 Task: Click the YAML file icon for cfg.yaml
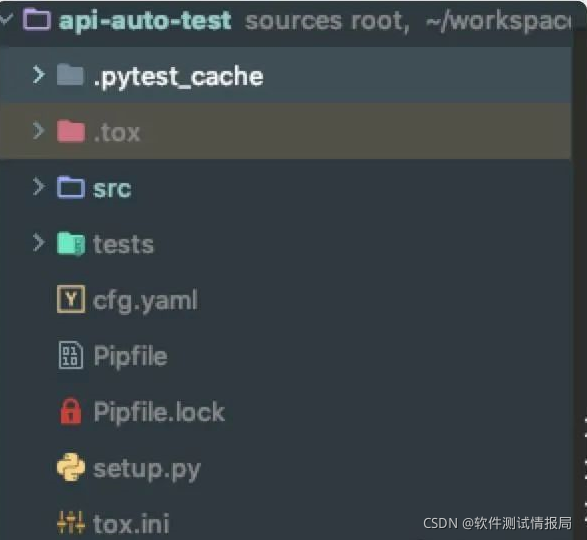point(71,299)
